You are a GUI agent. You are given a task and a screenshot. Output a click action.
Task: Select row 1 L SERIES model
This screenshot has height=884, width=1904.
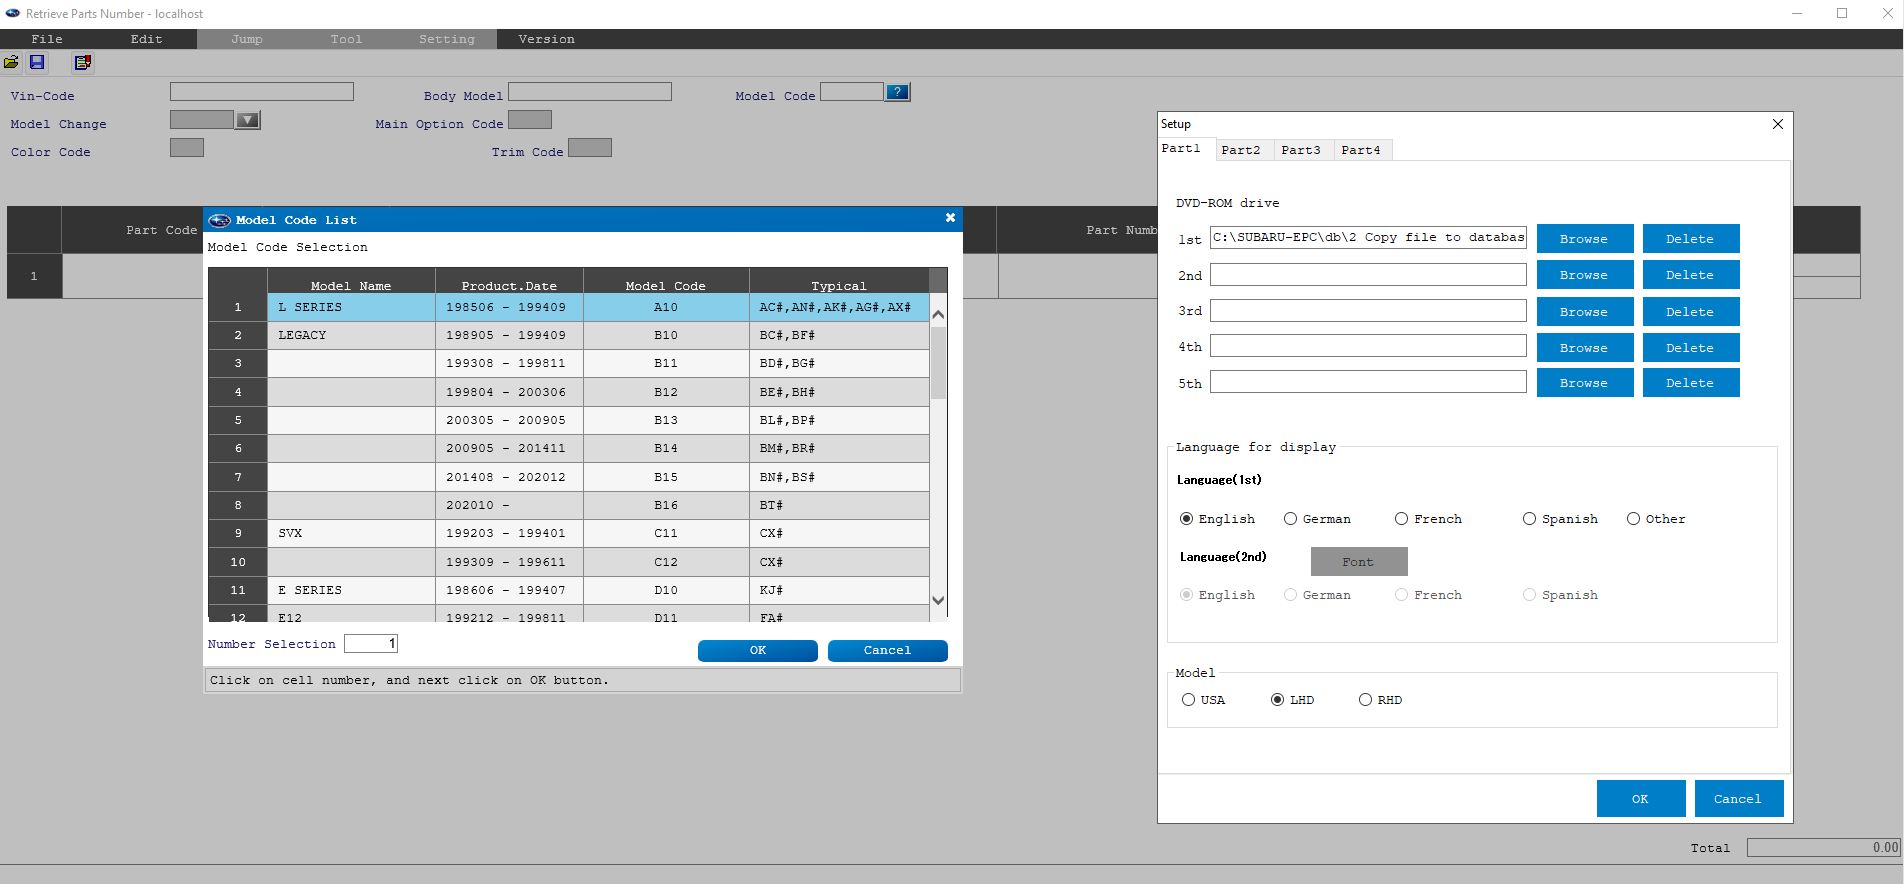pos(569,307)
